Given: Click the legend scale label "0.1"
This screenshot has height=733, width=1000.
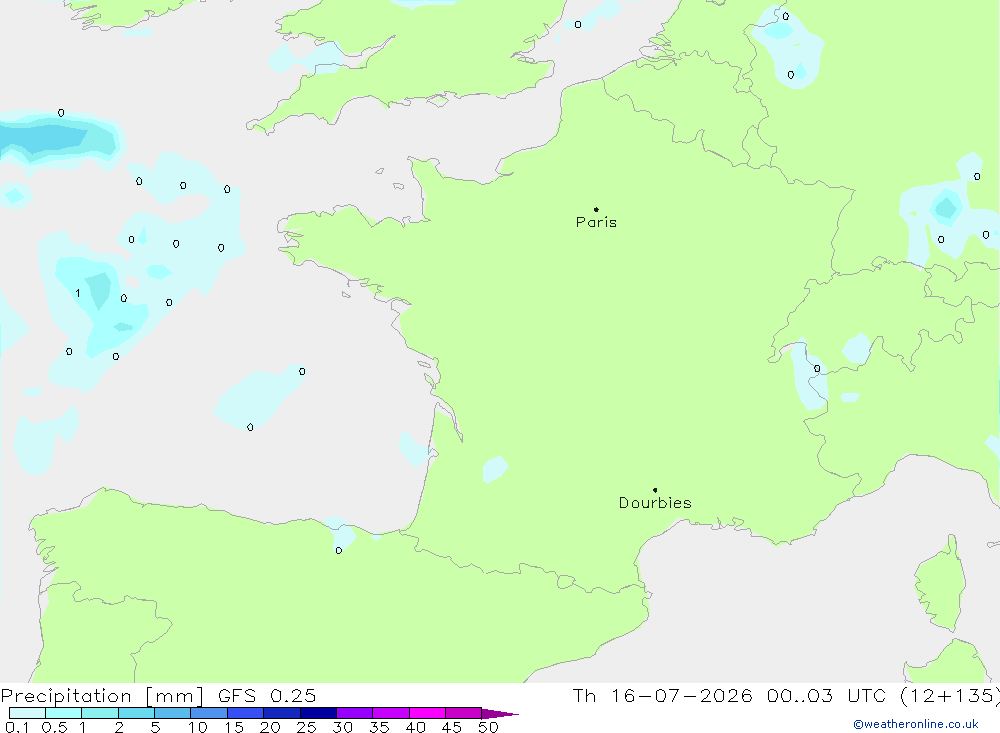Looking at the screenshot, I should 17,727.
